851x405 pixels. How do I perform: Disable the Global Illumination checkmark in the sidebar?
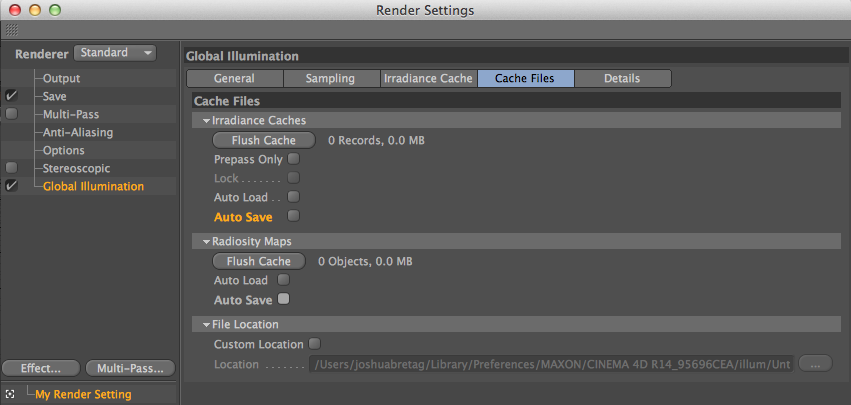(11, 186)
